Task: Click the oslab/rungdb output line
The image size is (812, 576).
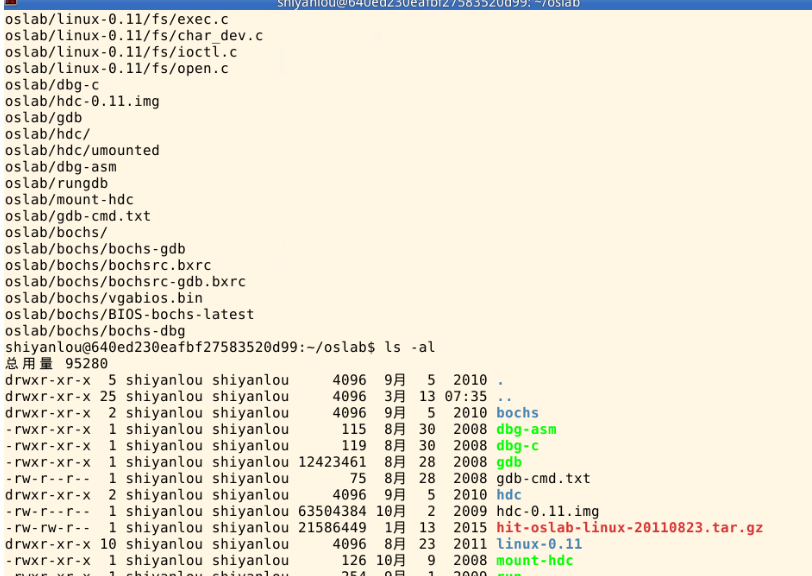Action: coord(56,183)
